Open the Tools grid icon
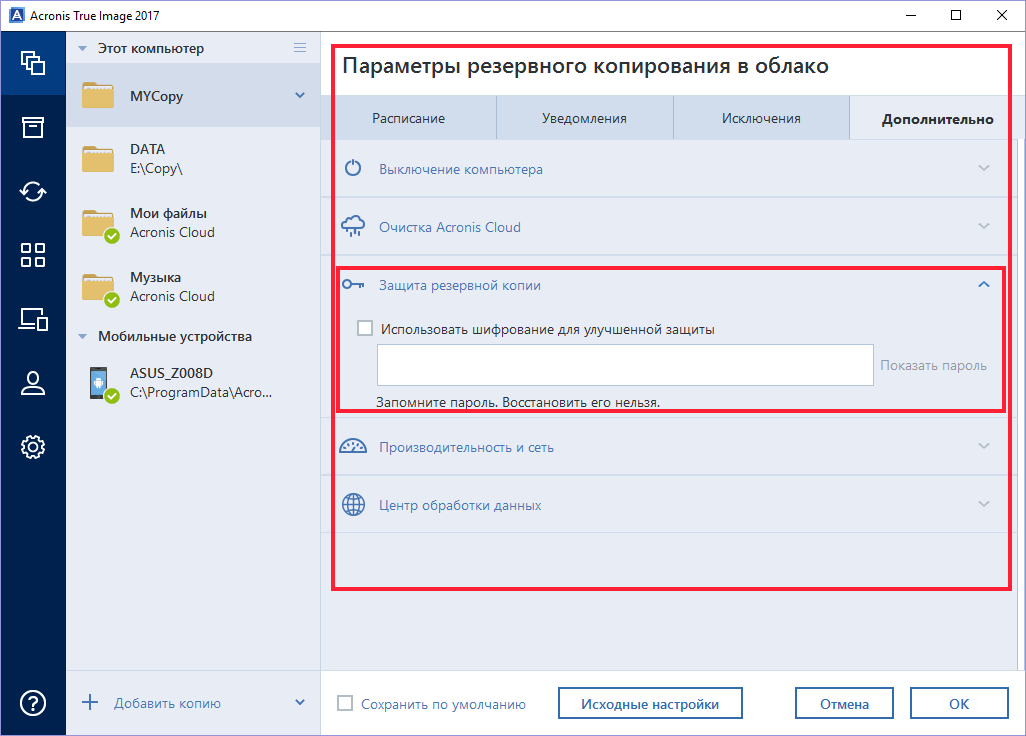 click(33, 255)
